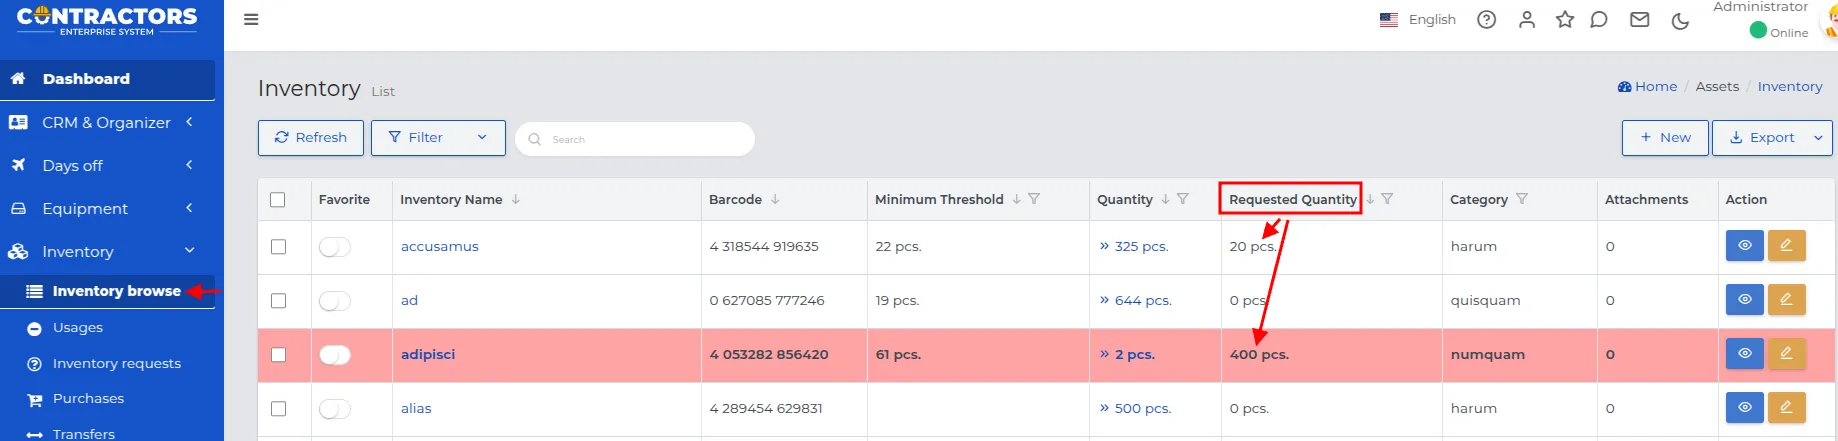Open favorites star icon in header
The image size is (1838, 441).
pos(1565,20)
